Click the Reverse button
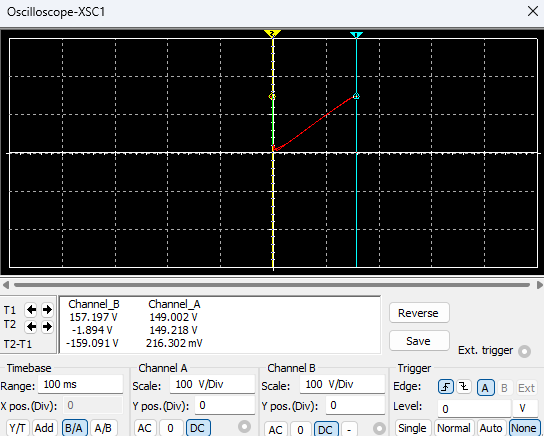The width and height of the screenshot is (544, 436). [x=419, y=313]
